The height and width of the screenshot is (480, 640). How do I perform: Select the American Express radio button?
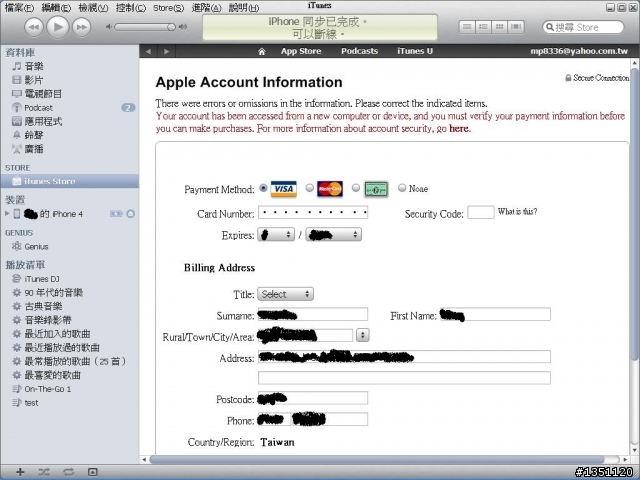[356, 188]
